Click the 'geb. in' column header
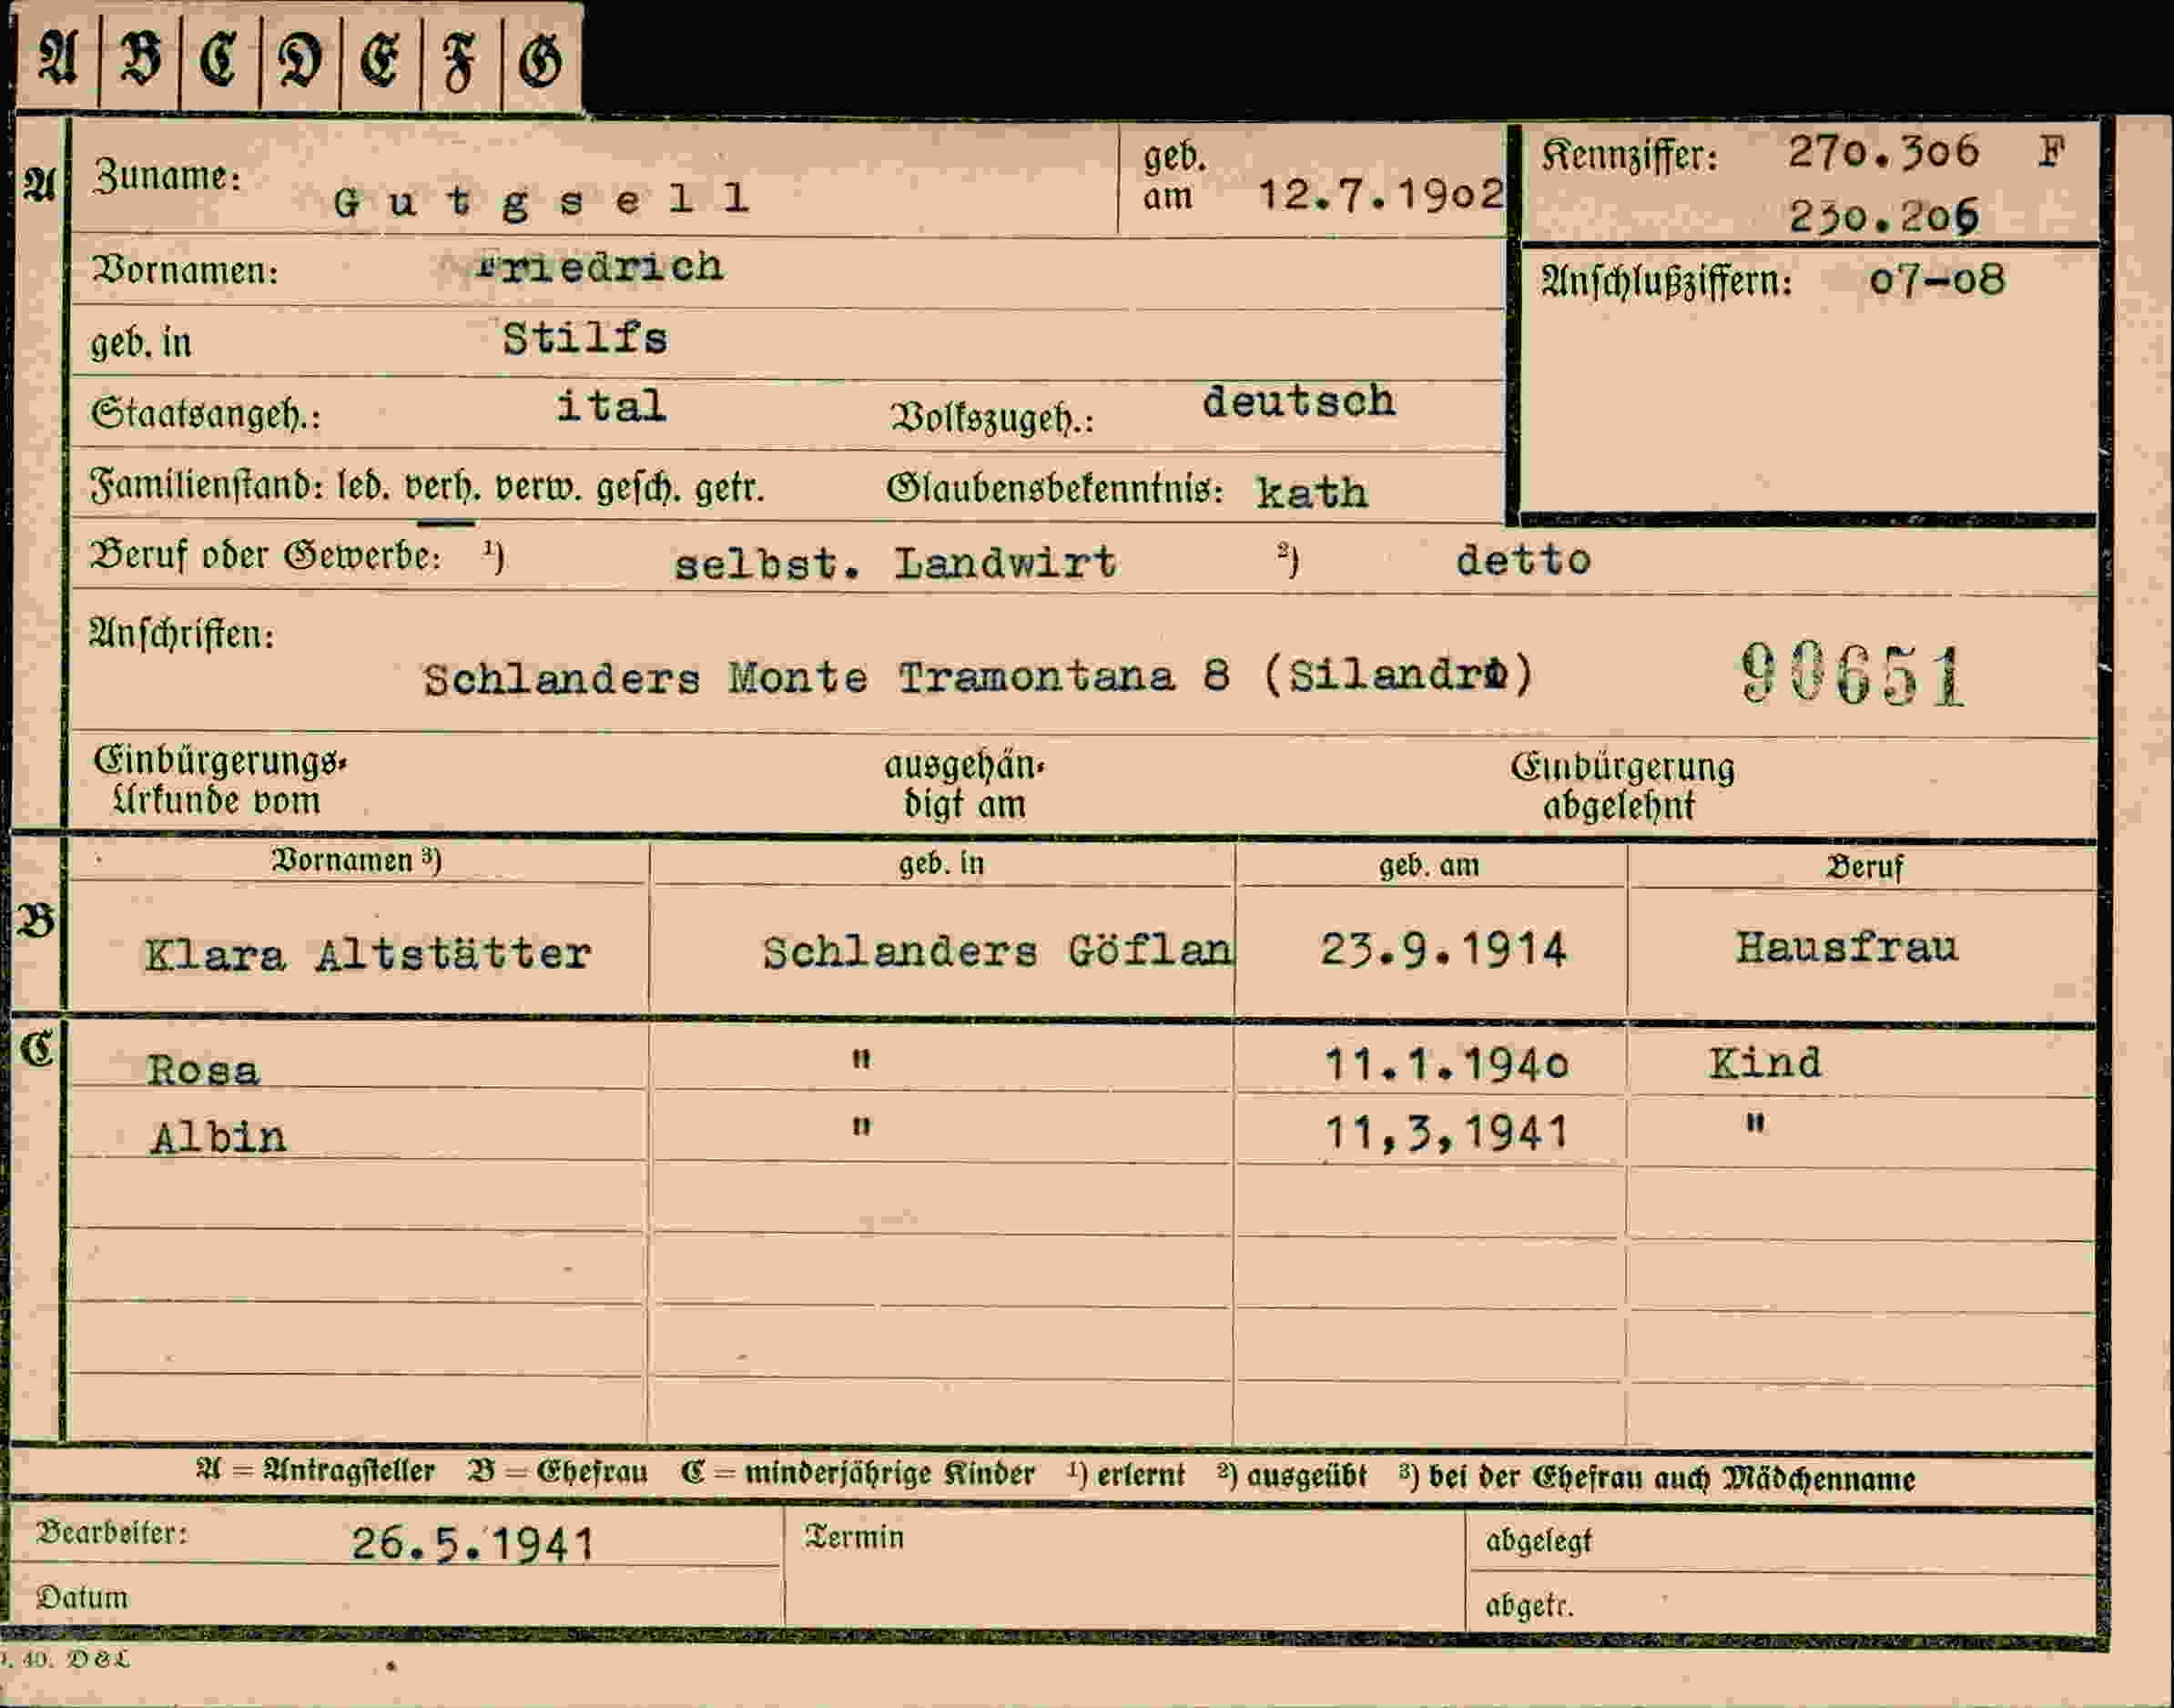2174x1708 pixels. 941,863
